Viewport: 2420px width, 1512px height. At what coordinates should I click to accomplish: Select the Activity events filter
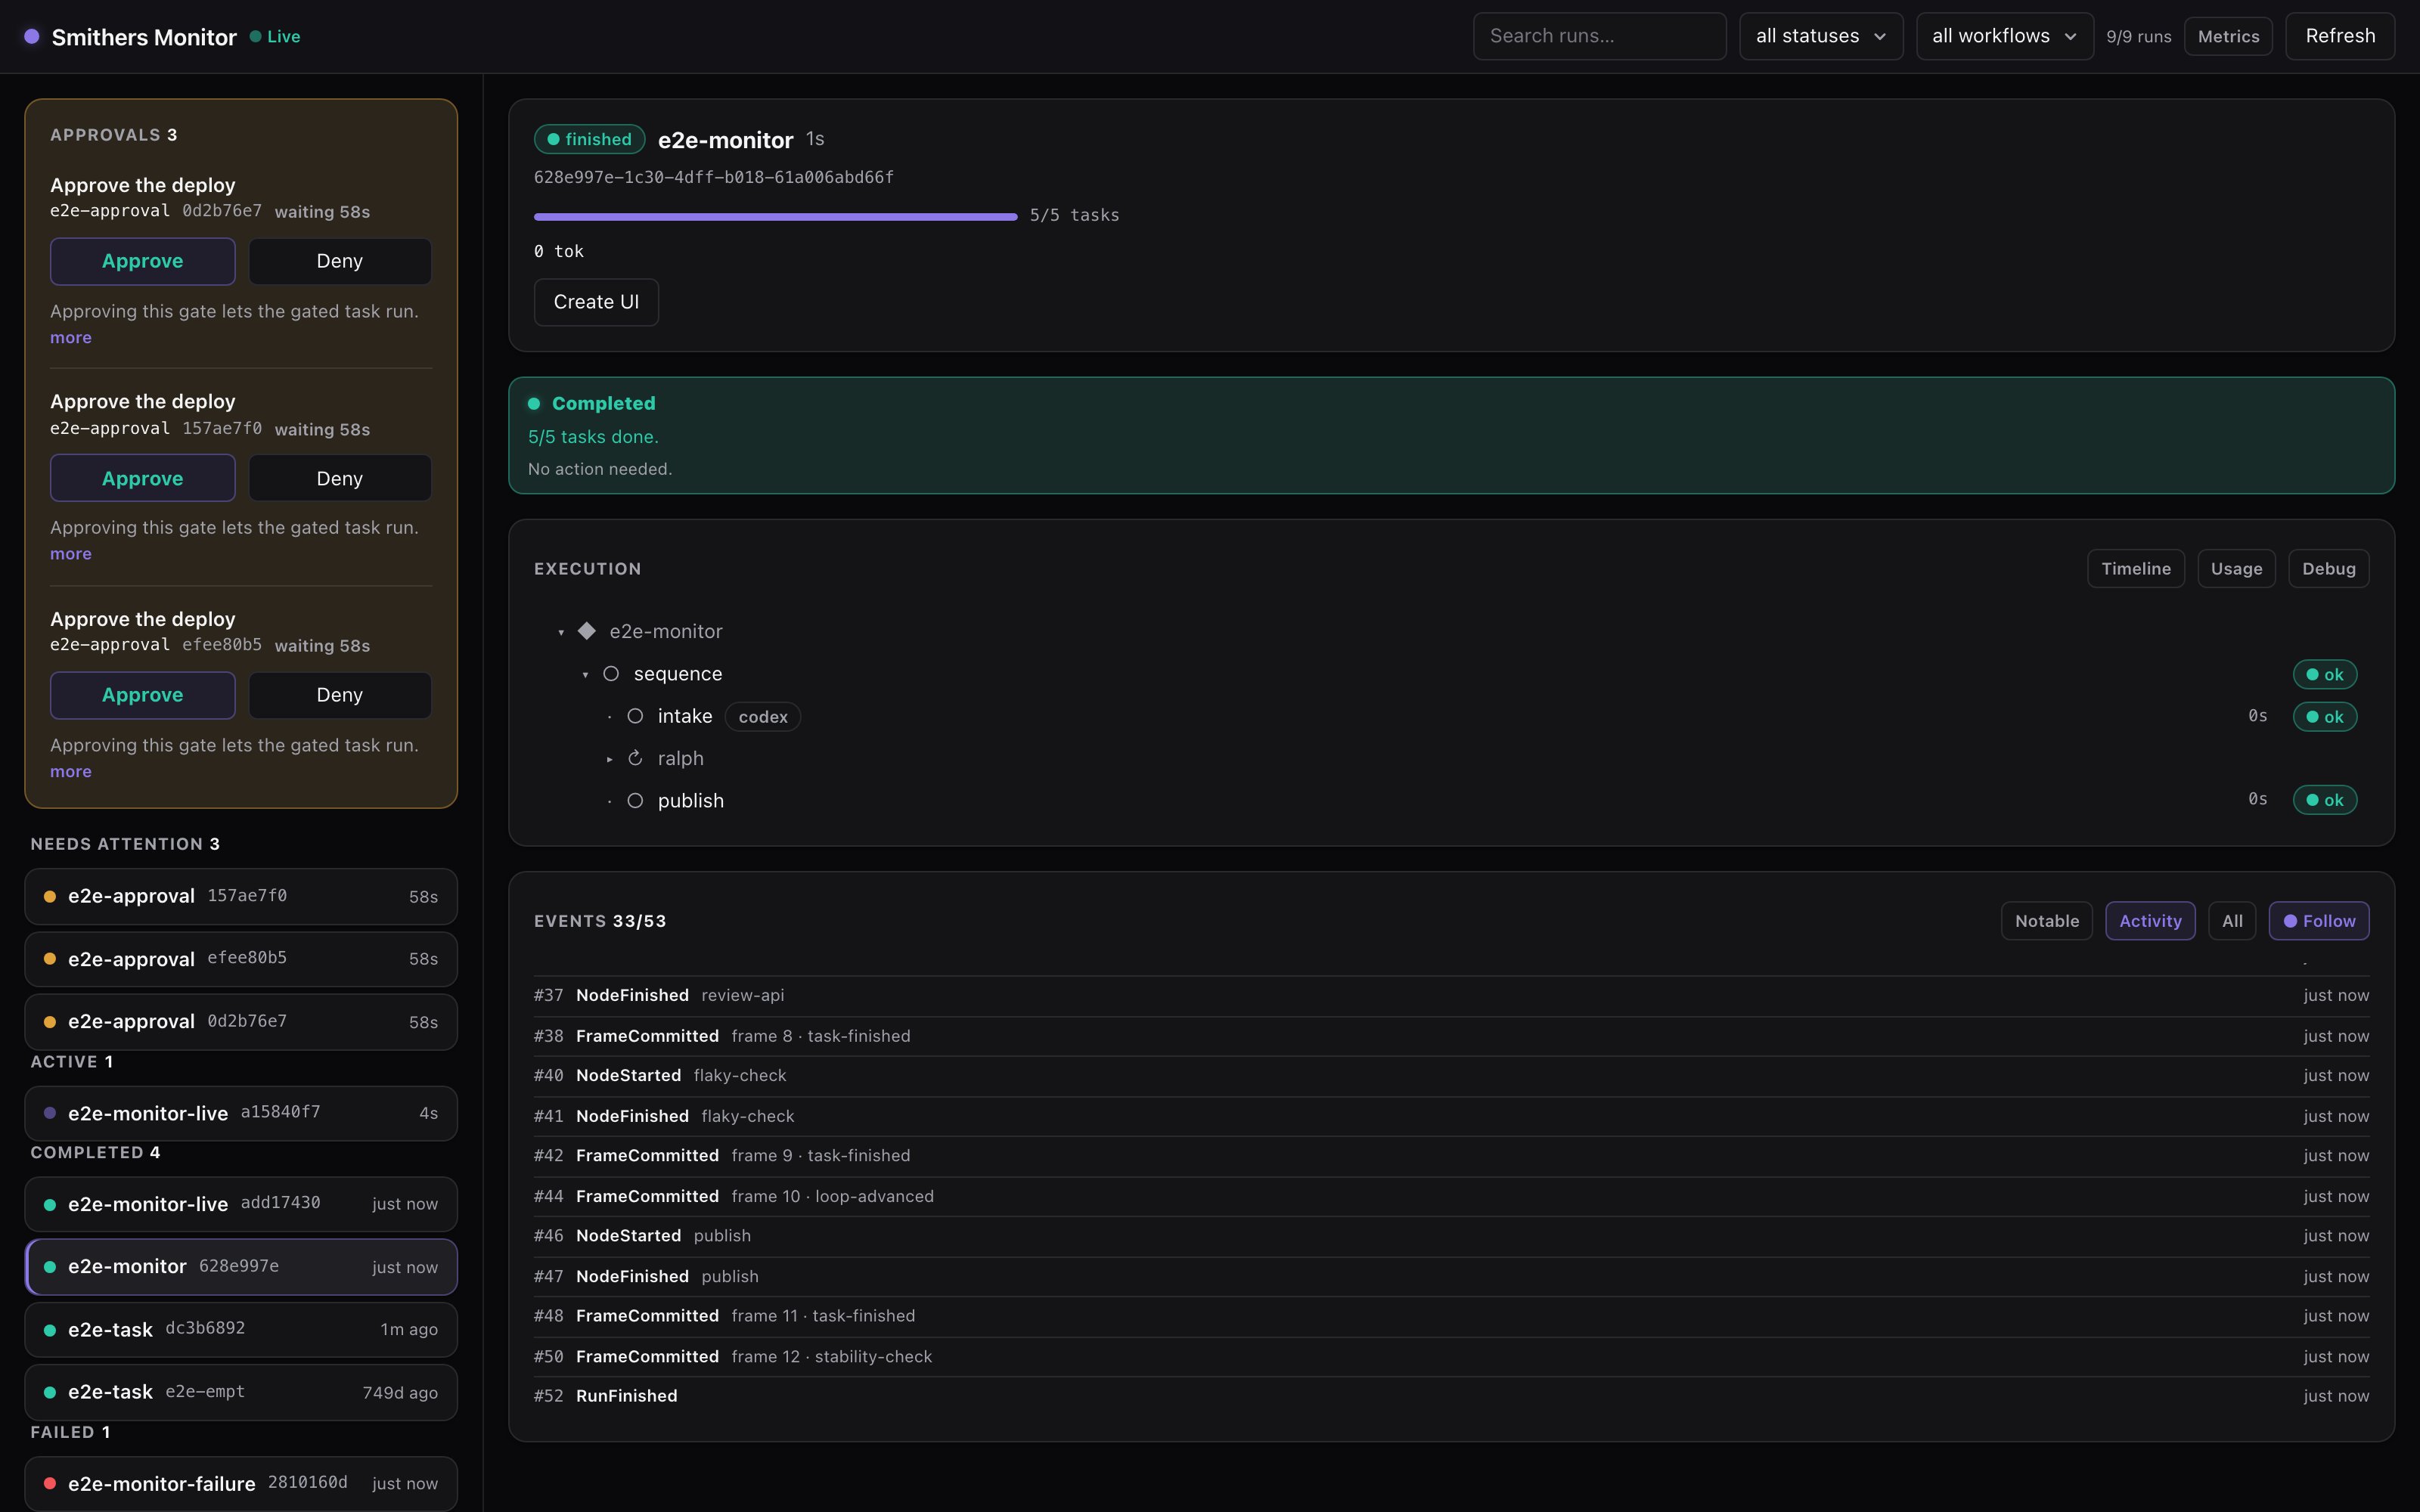point(2150,921)
